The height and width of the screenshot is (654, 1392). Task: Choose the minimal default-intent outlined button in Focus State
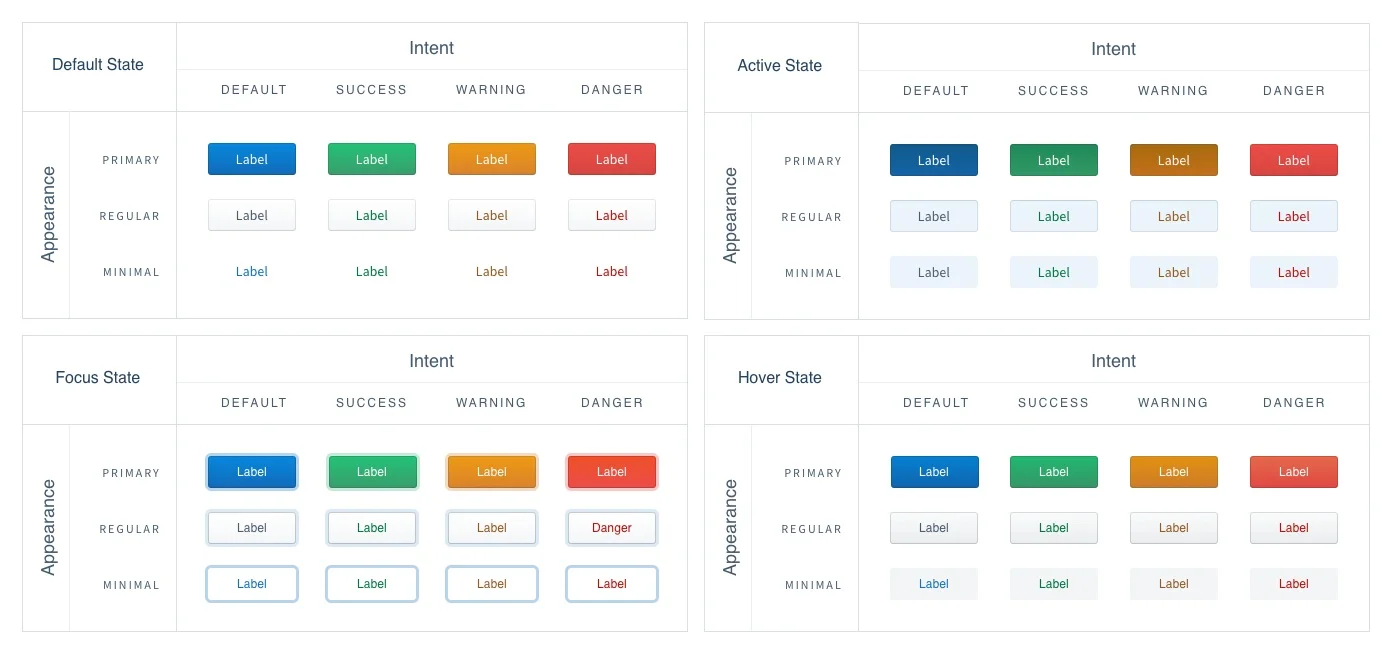252,584
